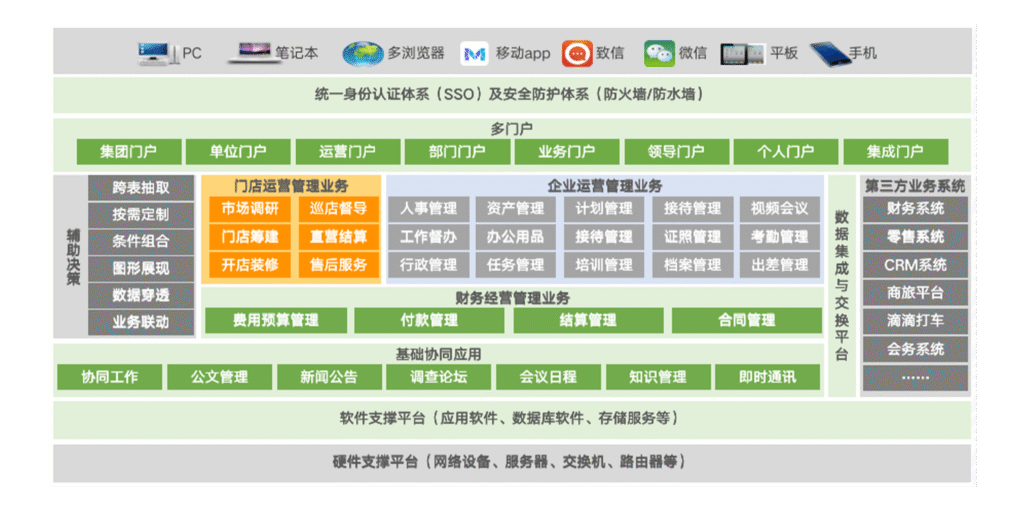Switch to the 领导门户 portal
The width and height of the screenshot is (1024, 511).
(676, 152)
